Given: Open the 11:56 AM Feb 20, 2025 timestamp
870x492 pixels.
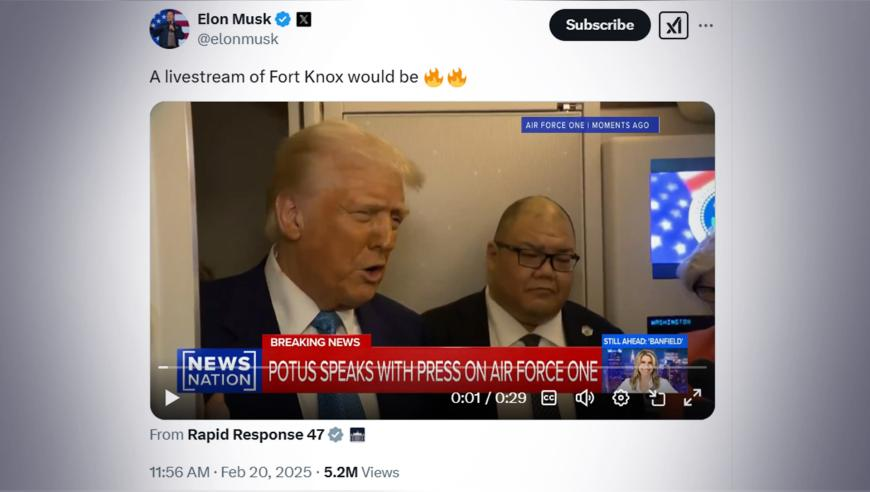Looking at the screenshot, I should coord(230,472).
